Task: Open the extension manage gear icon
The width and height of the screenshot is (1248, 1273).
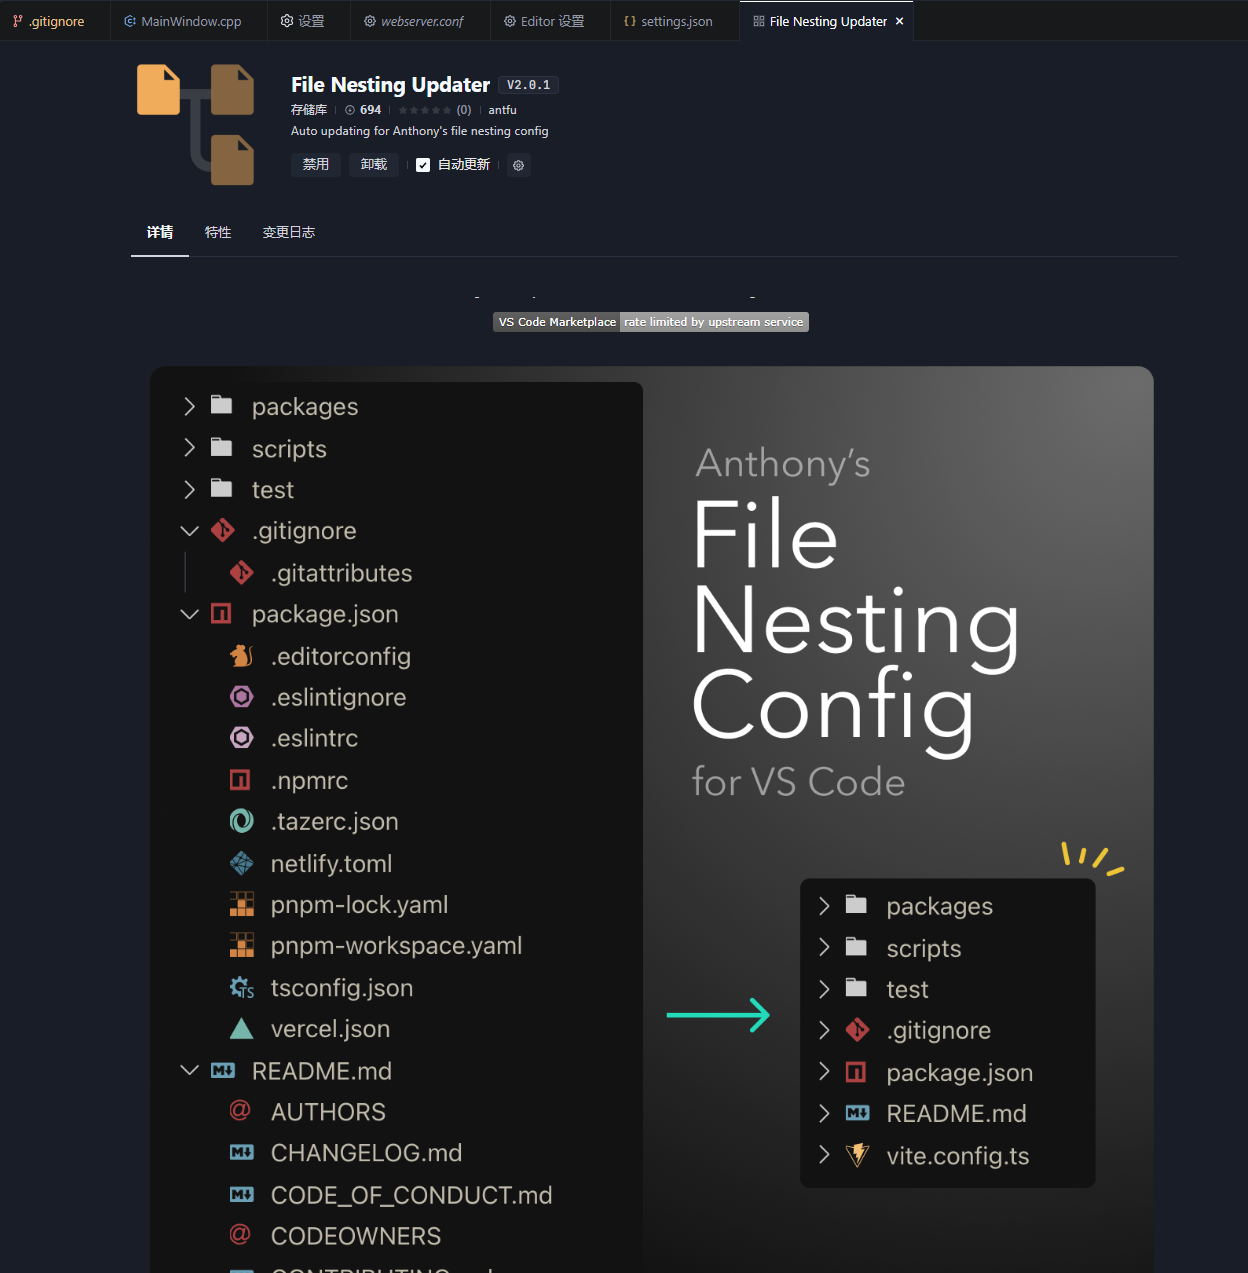Action: click(x=518, y=166)
